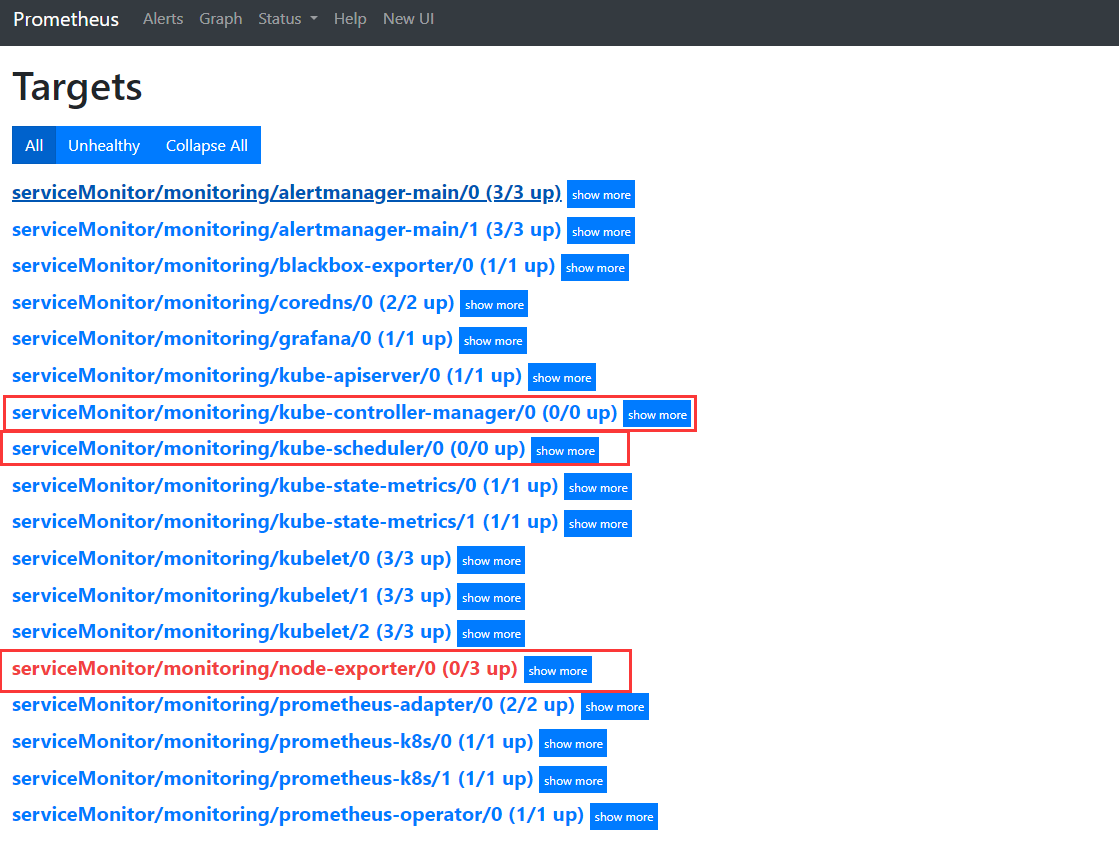Open kube-state-metrics/1 target link
Screen dimensions: 1119x854
coord(285,522)
